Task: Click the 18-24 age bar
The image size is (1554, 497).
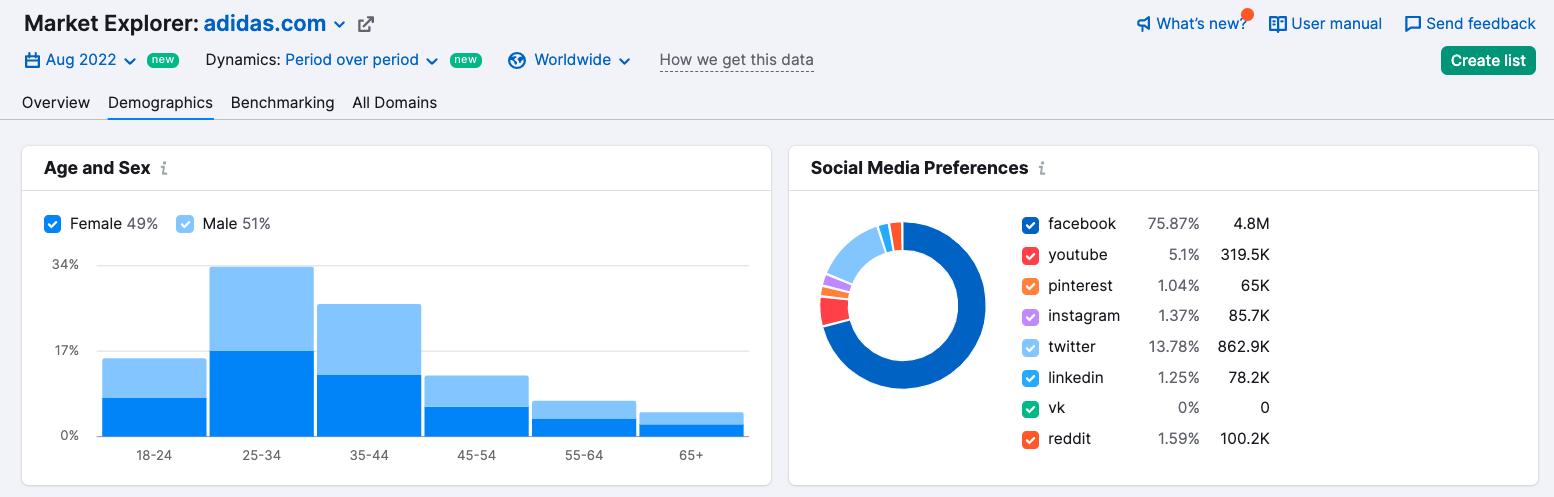Action: 154,398
